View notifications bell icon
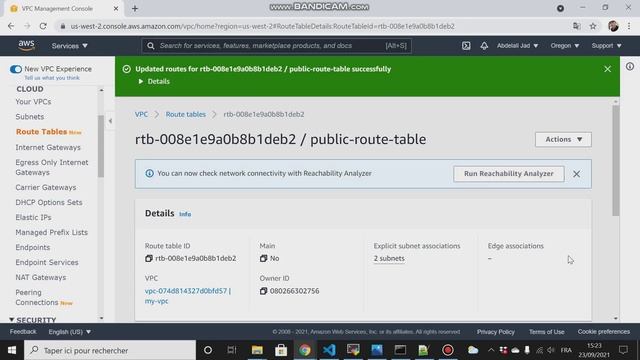The height and width of the screenshot is (360, 640). click(x=484, y=46)
